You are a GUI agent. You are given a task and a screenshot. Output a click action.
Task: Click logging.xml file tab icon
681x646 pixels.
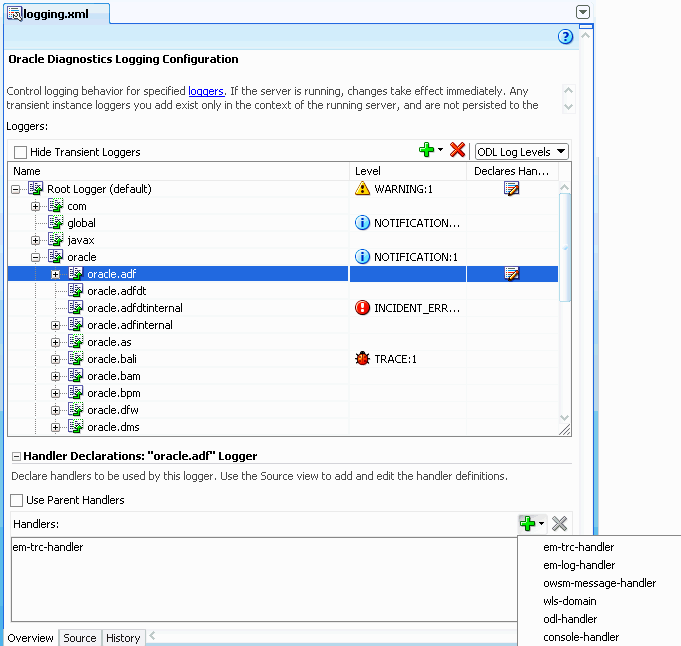click(14, 14)
